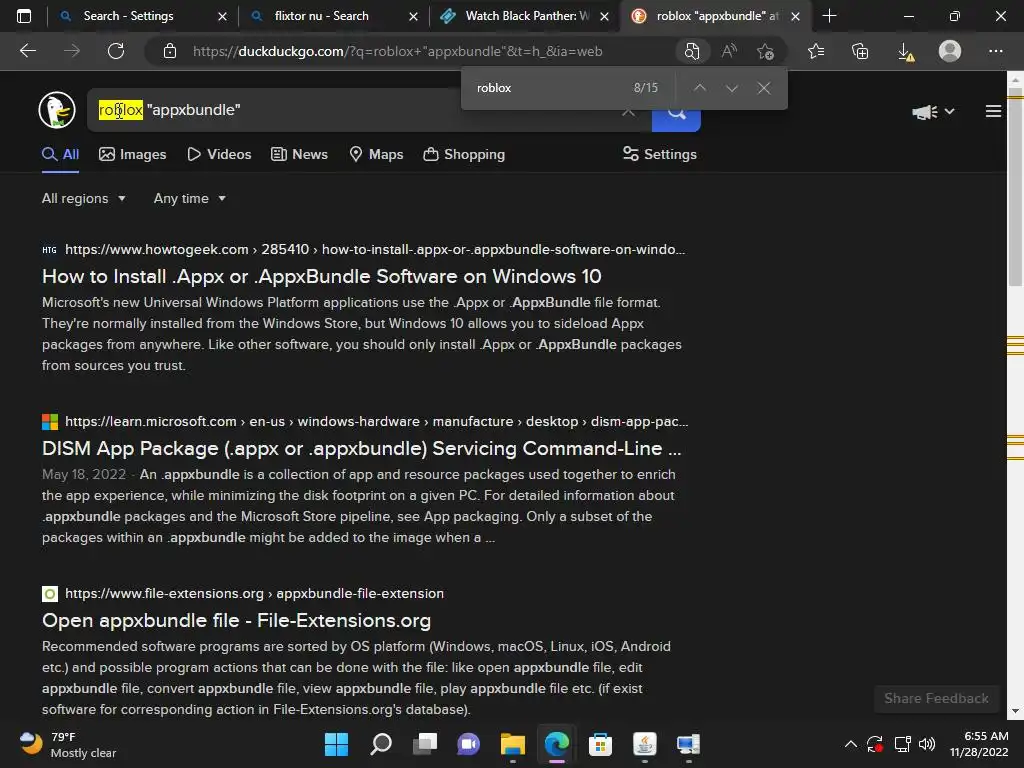Open How to Install .Appx result
The image size is (1024, 768).
tap(321, 276)
